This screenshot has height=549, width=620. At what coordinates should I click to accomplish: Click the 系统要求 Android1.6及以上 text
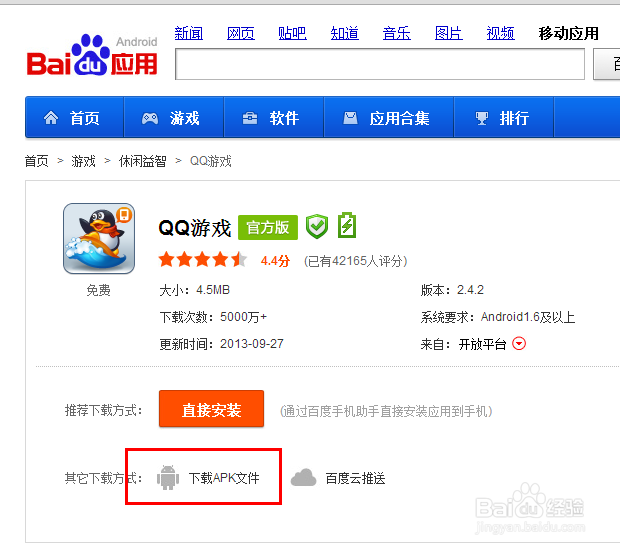pyautogui.click(x=497, y=317)
